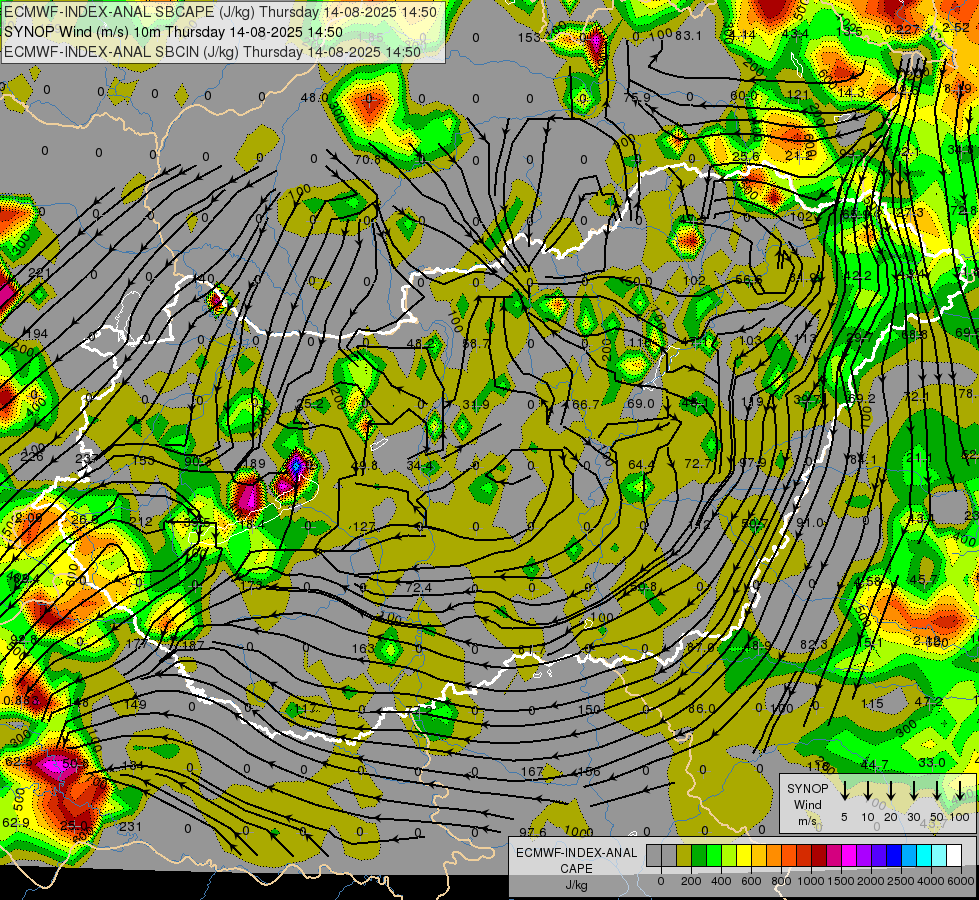Click the map value '84.1'
This screenshot has height=900, width=979.
coord(863,460)
